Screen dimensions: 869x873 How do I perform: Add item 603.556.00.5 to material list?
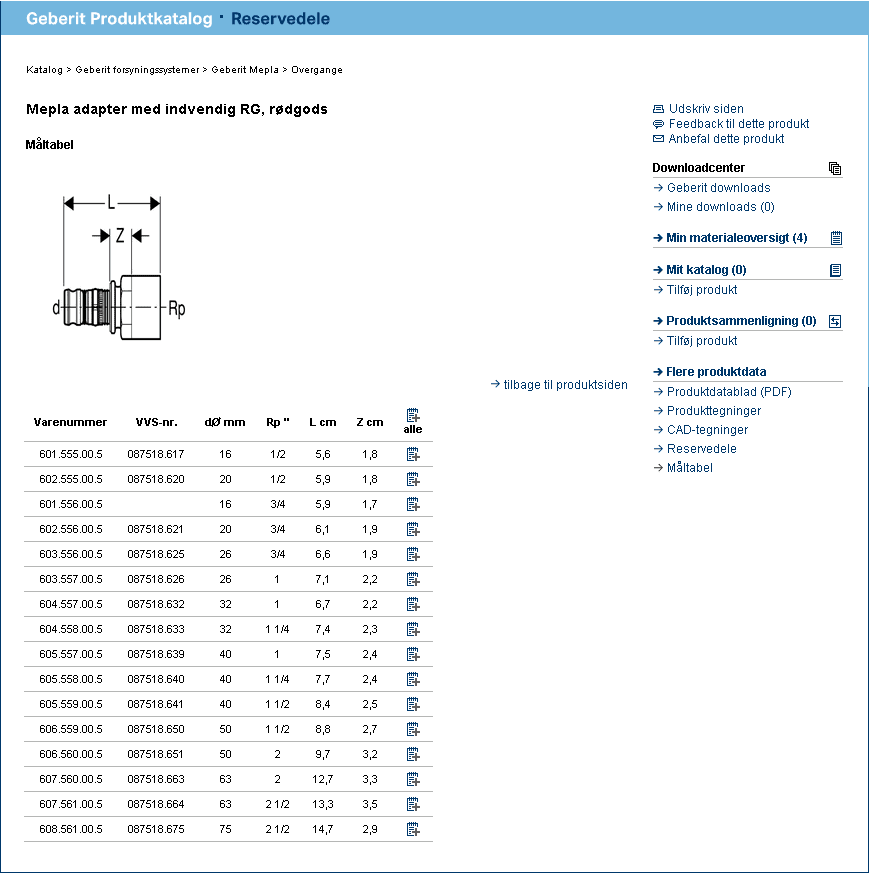click(413, 555)
